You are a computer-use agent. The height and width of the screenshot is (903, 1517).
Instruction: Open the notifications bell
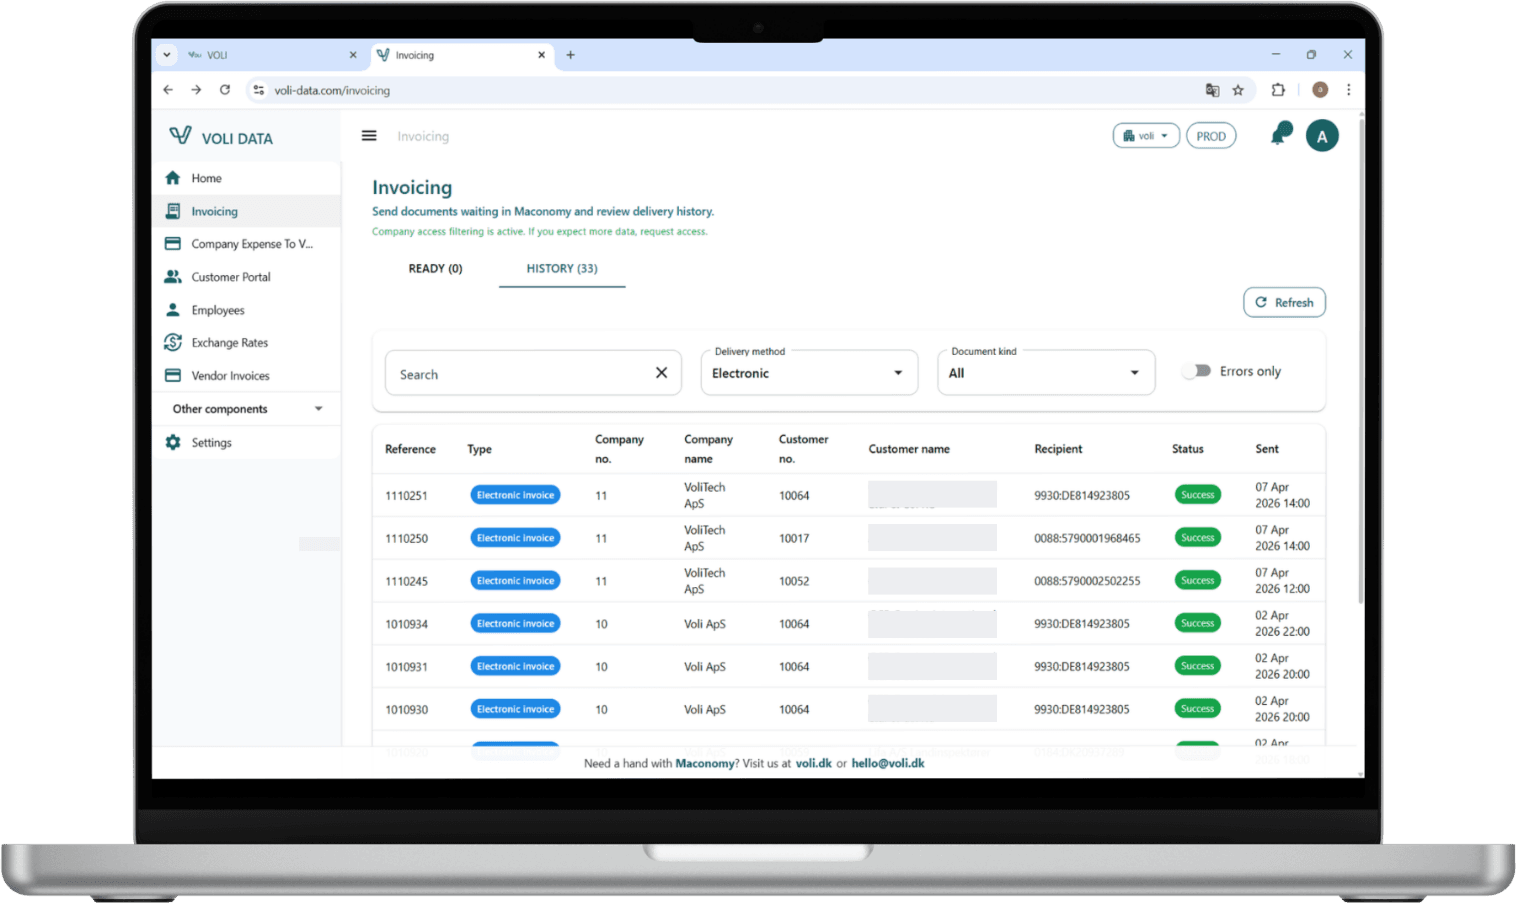tap(1278, 135)
